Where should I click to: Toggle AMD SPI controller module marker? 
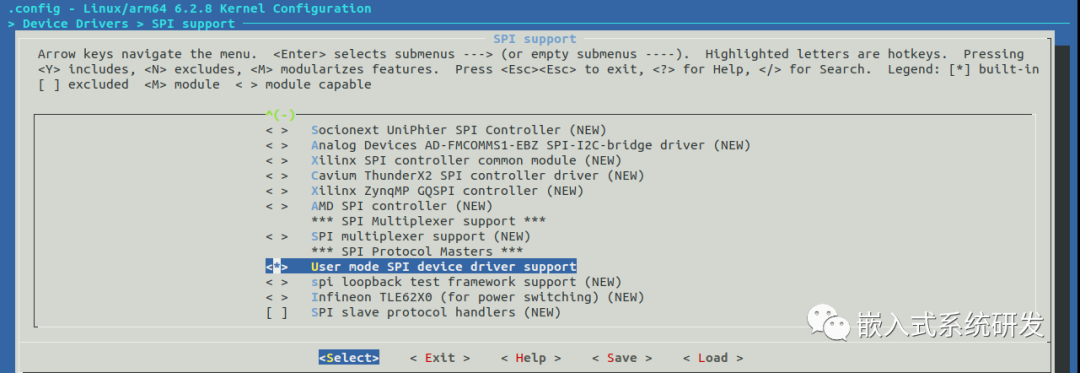pyautogui.click(x=277, y=206)
